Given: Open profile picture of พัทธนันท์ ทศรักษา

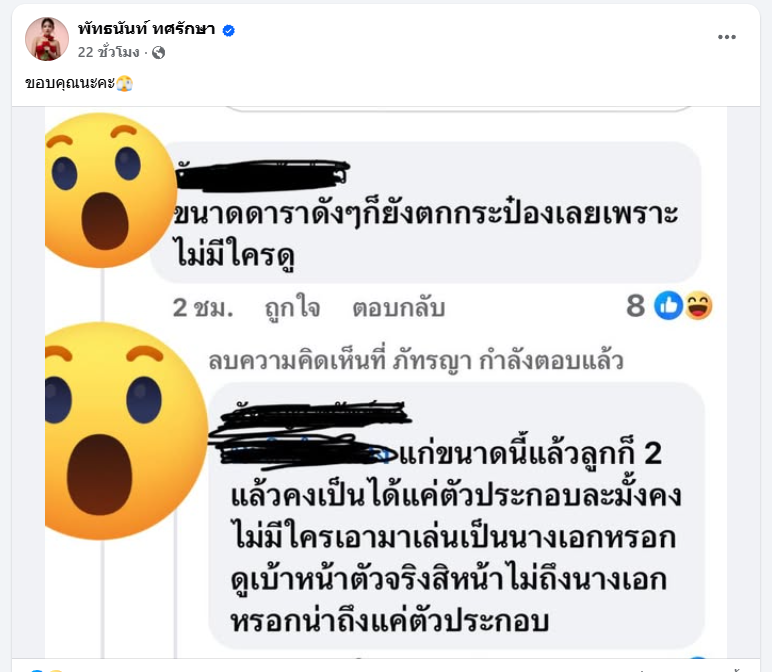Looking at the screenshot, I should [47, 39].
